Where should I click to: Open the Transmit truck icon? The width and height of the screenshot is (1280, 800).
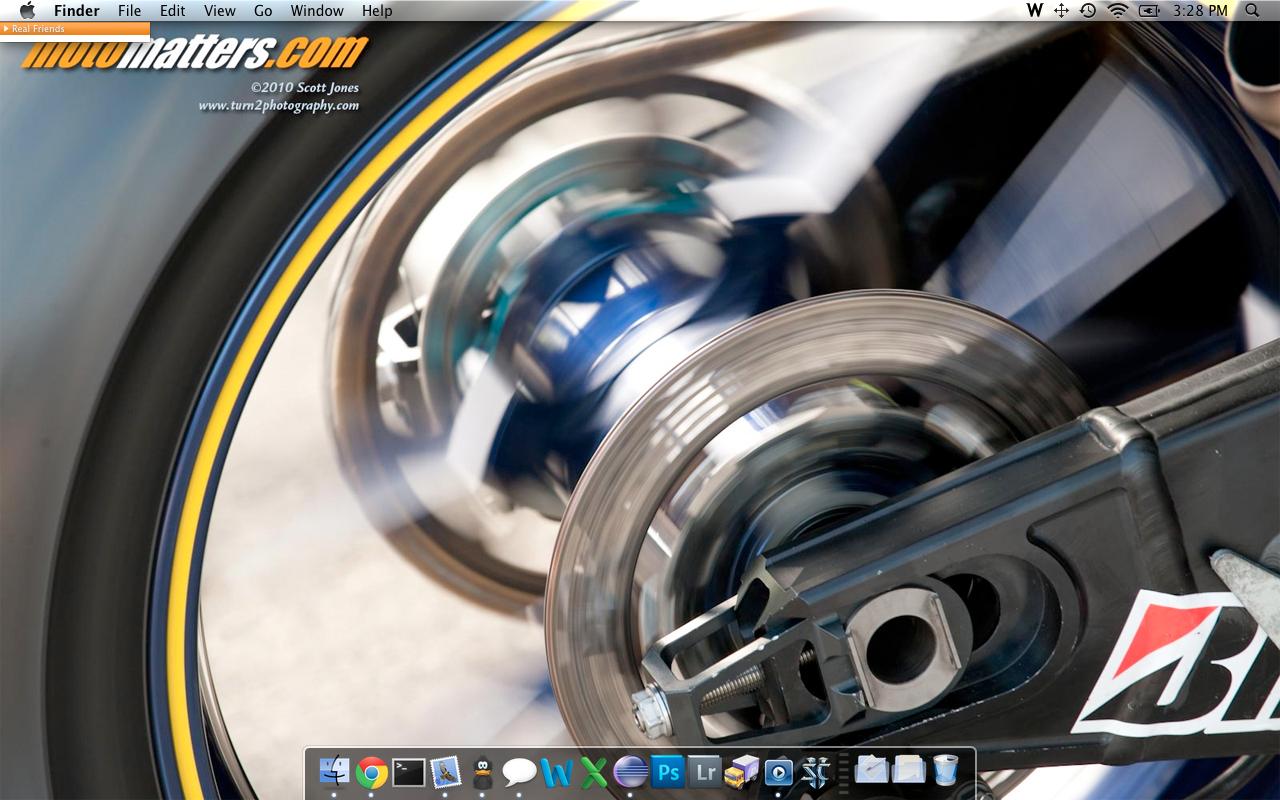(x=741, y=771)
